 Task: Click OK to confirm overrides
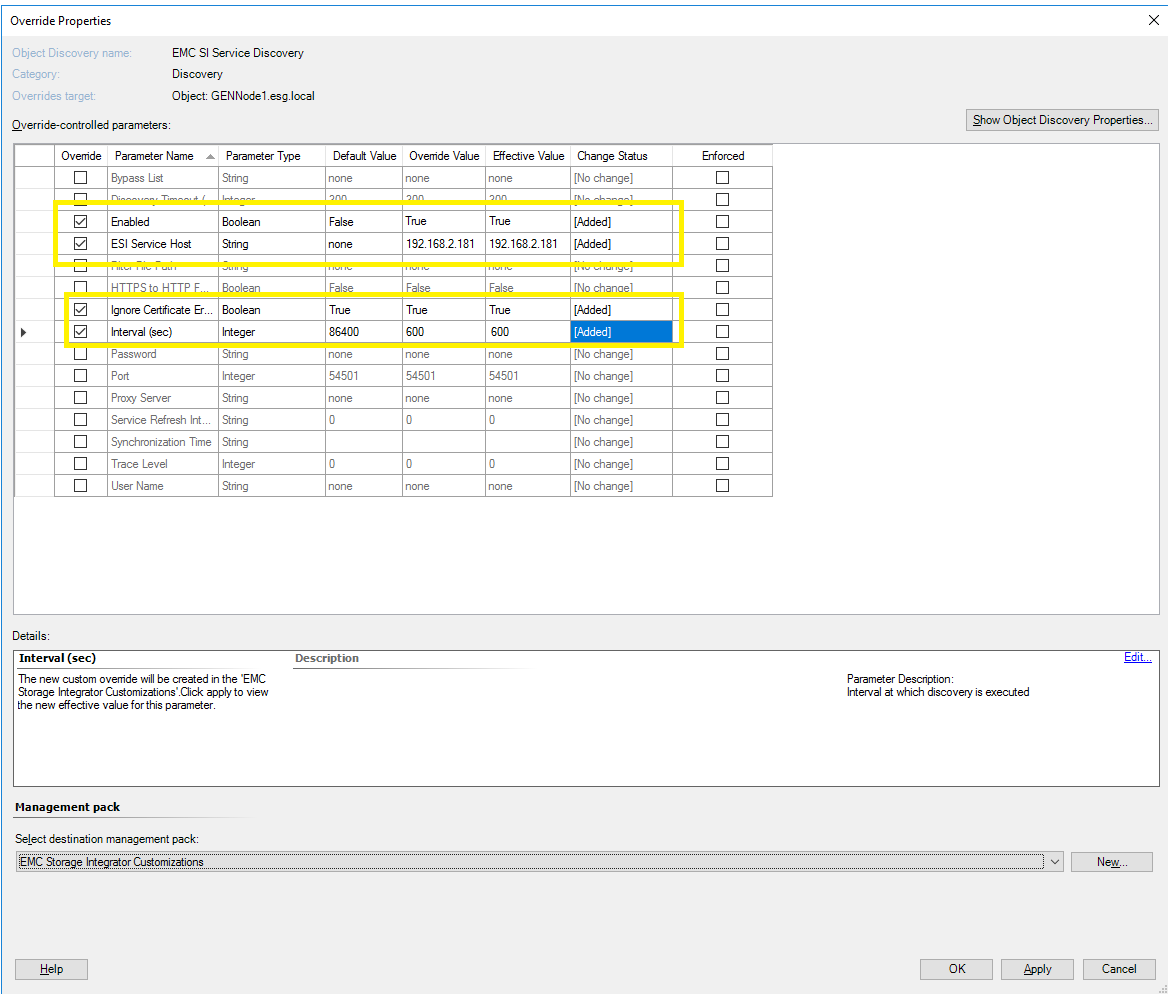pos(956,969)
